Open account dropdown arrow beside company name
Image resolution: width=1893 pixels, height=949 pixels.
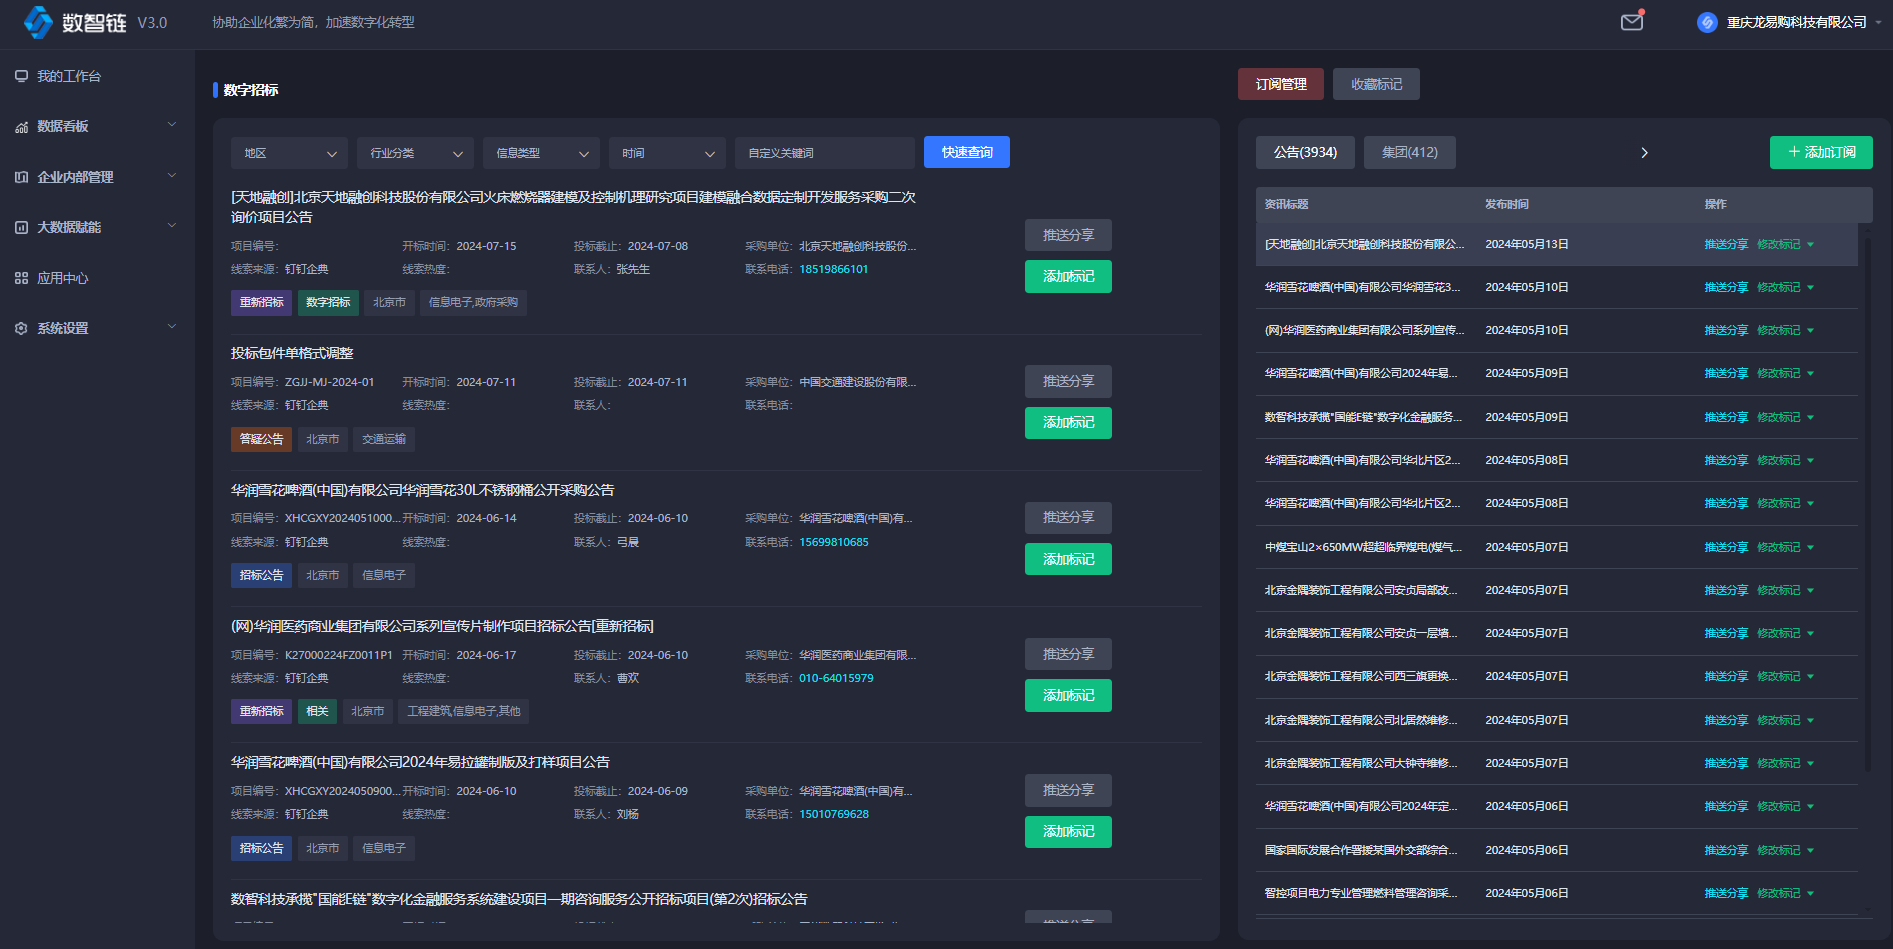[1878, 22]
